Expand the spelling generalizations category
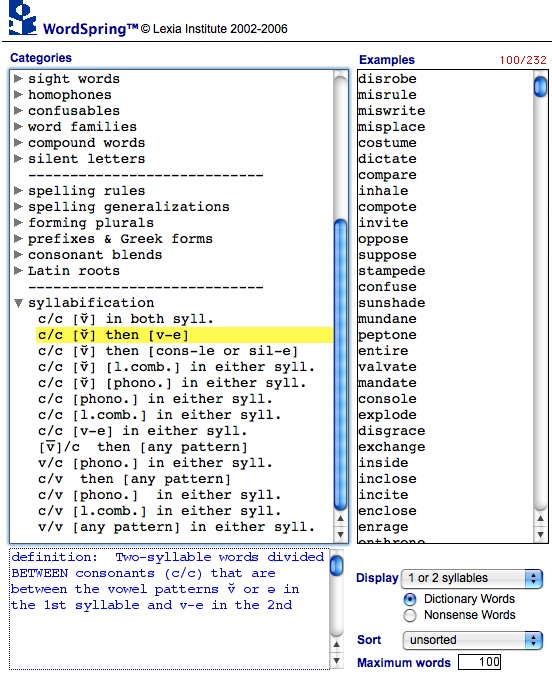Image resolution: width=552 pixels, height=683 pixels. (18, 206)
